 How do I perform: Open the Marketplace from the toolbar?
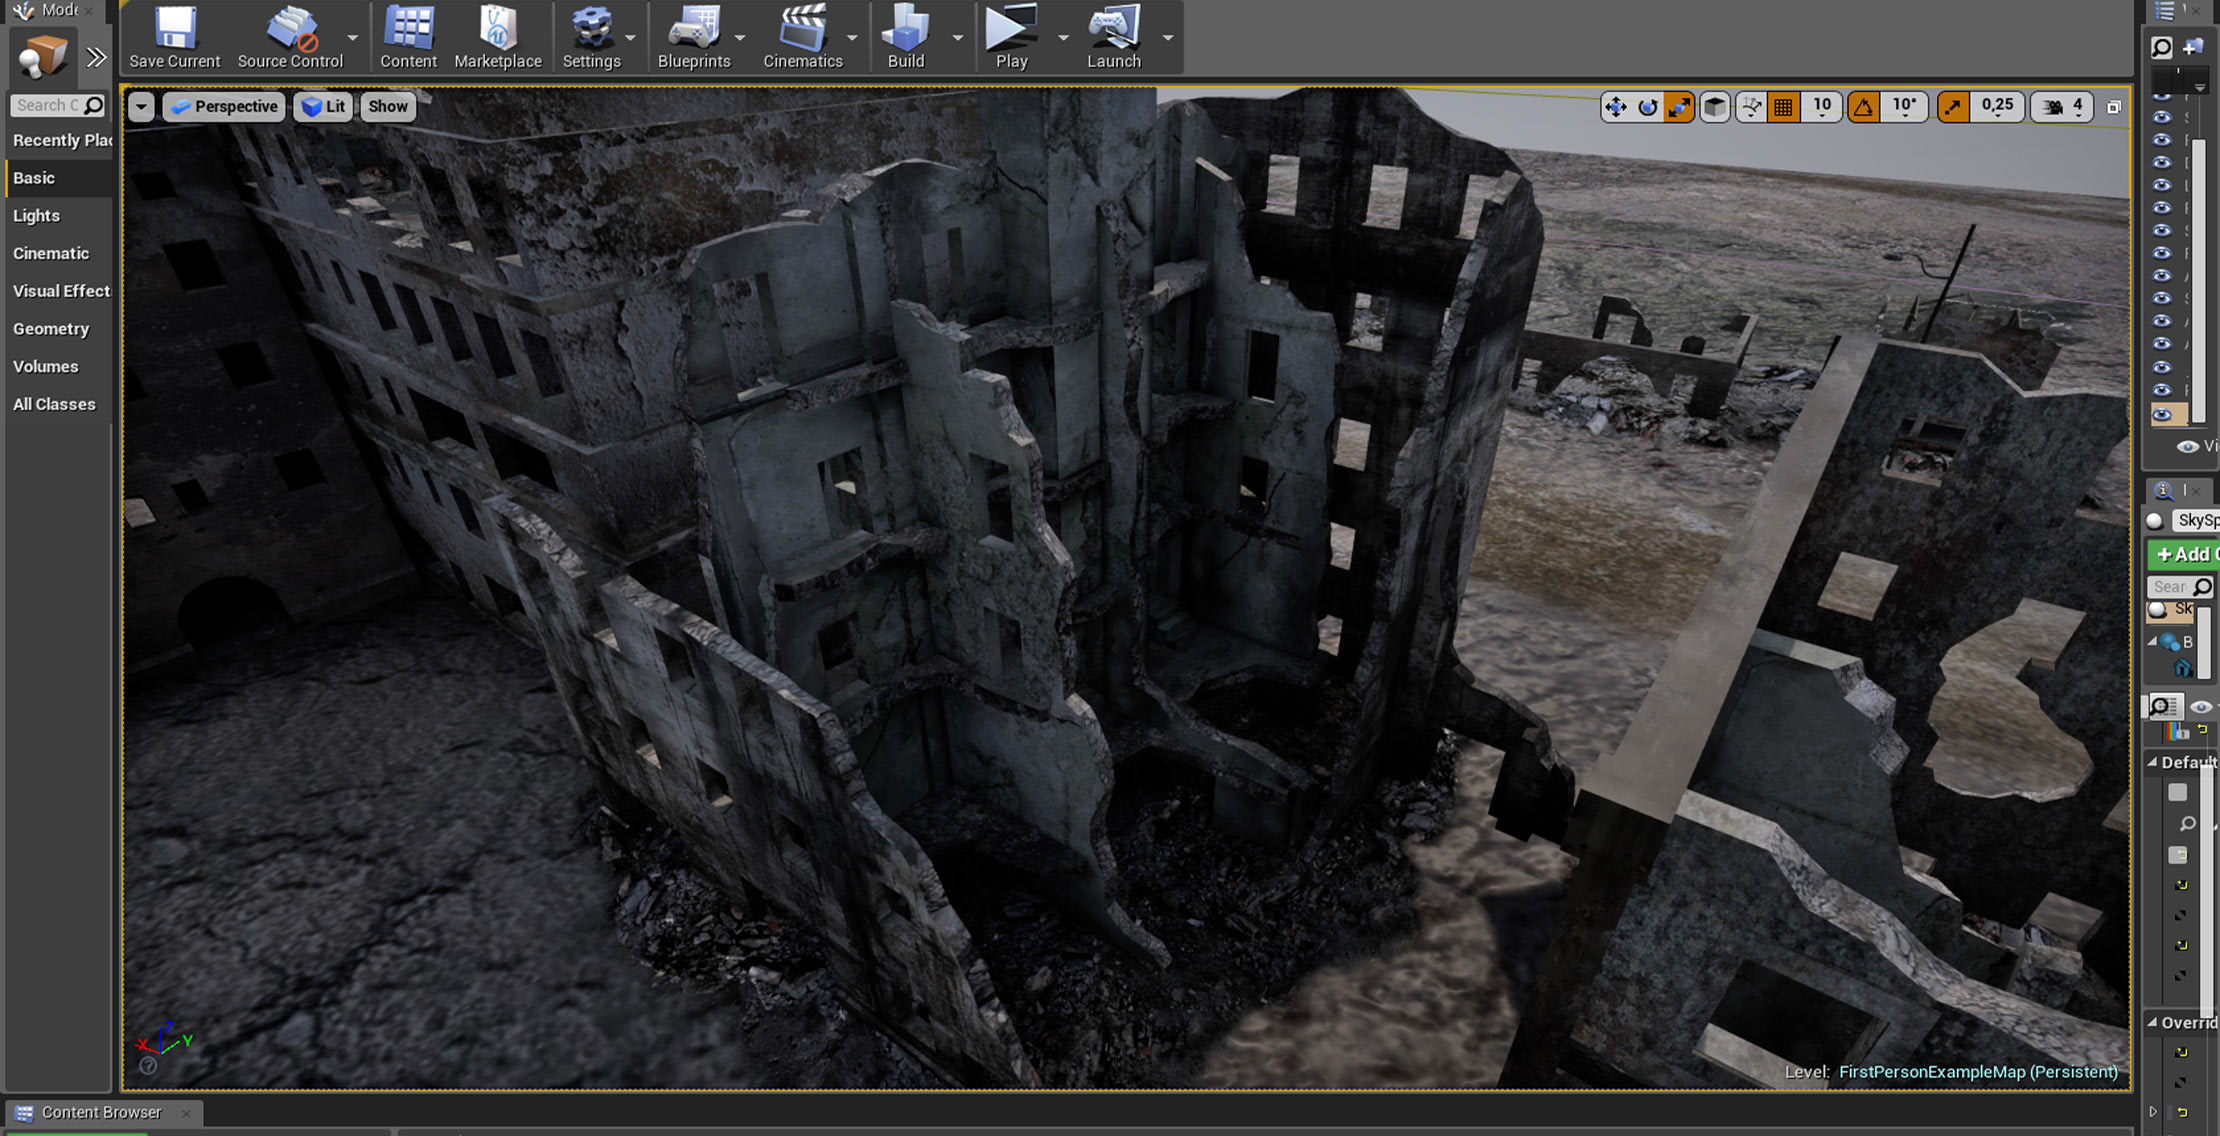click(497, 37)
